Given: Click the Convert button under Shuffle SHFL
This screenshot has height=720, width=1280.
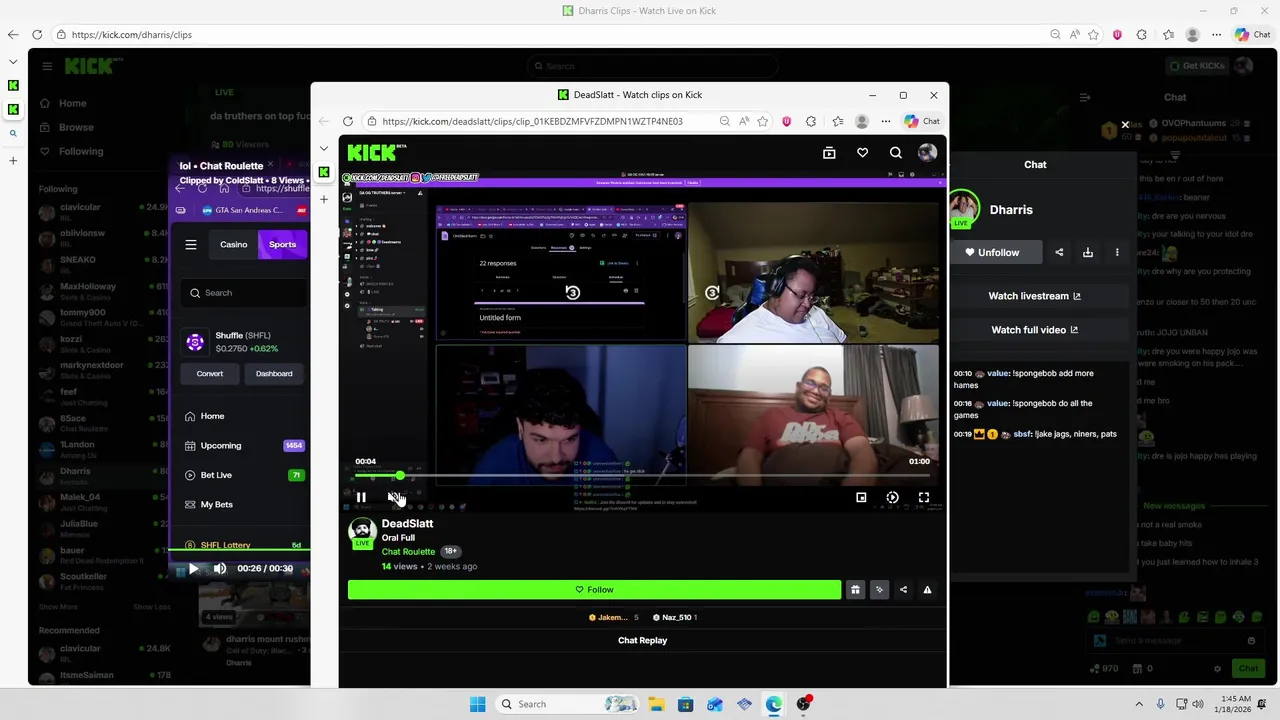Looking at the screenshot, I should point(210,374).
